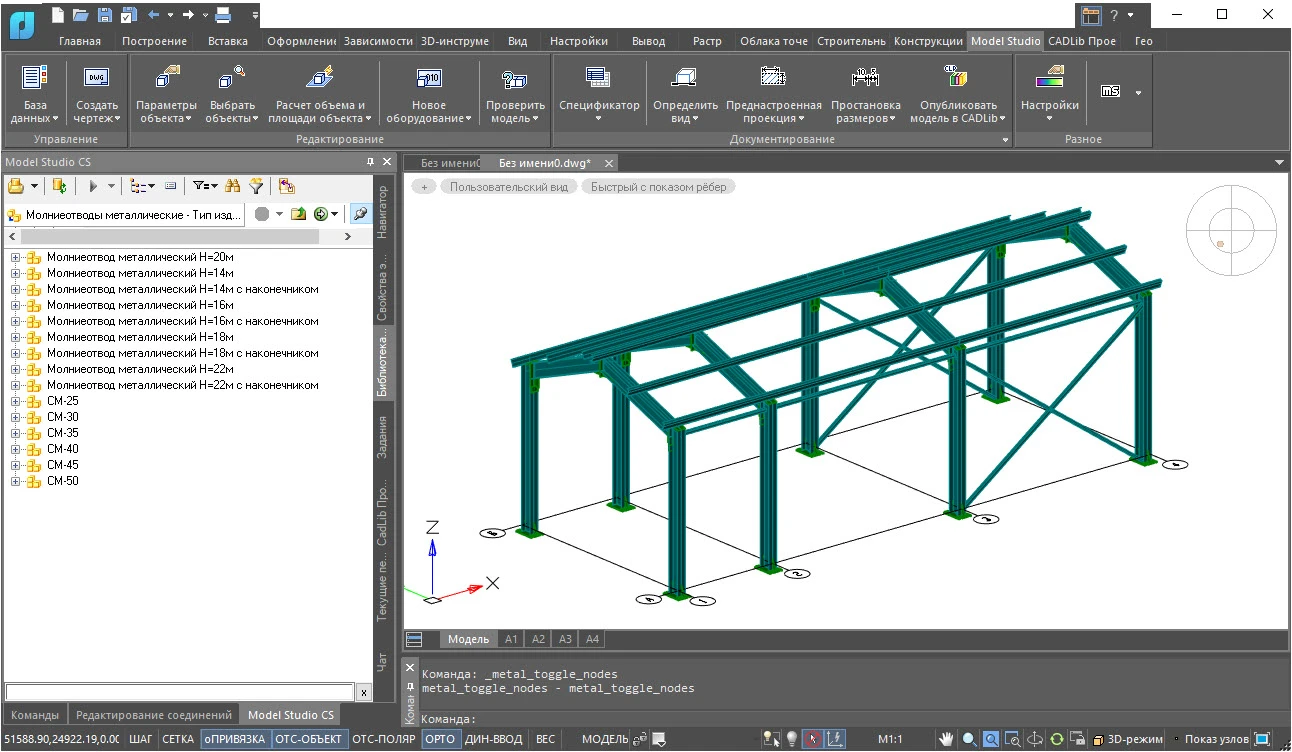
Task: Click the binoculars search icon in panel
Action: coord(233,186)
